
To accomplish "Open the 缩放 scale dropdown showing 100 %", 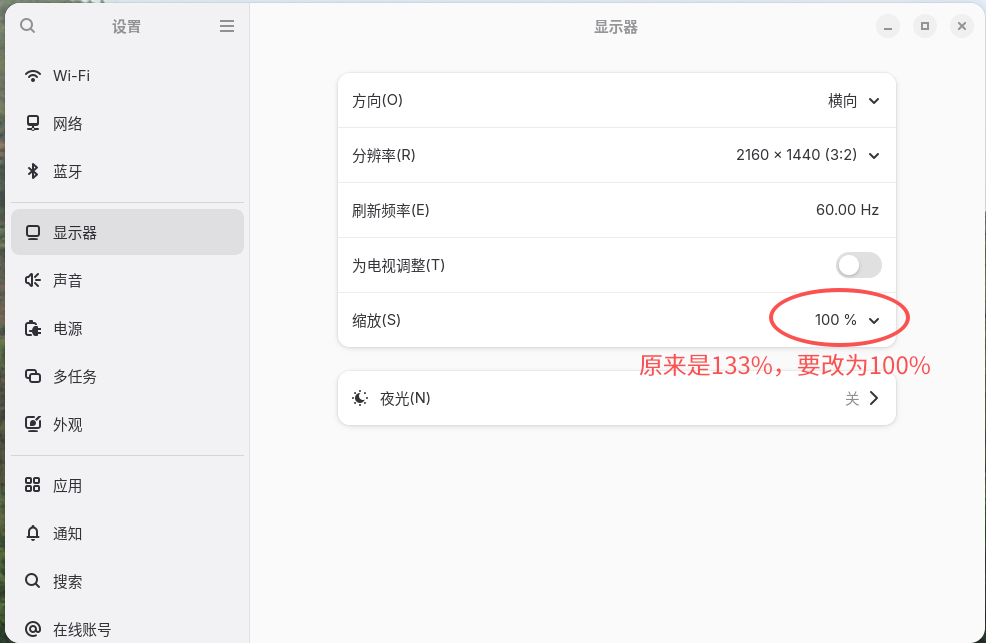I will [847, 320].
